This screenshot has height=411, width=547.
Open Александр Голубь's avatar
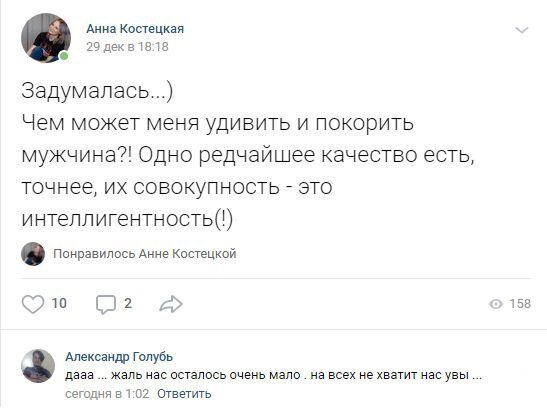pyautogui.click(x=38, y=366)
